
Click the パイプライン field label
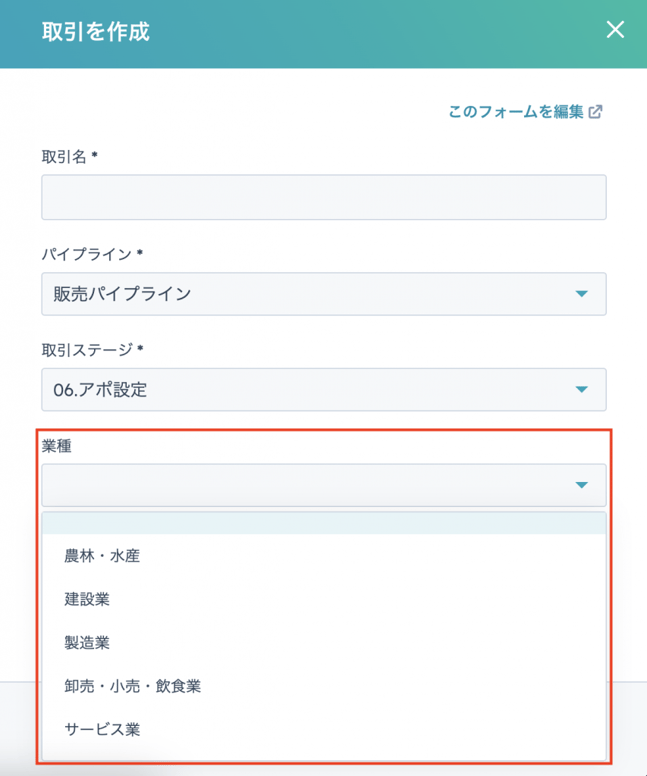(x=87, y=253)
